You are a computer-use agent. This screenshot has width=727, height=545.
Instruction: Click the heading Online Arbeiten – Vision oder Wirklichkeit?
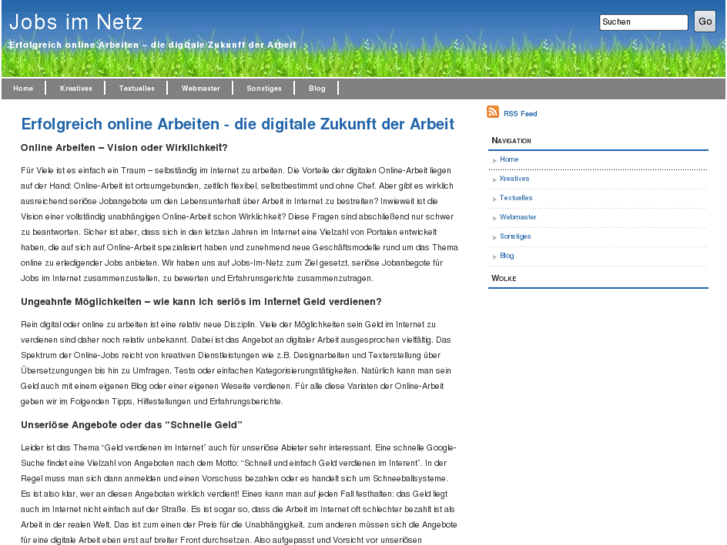124,147
